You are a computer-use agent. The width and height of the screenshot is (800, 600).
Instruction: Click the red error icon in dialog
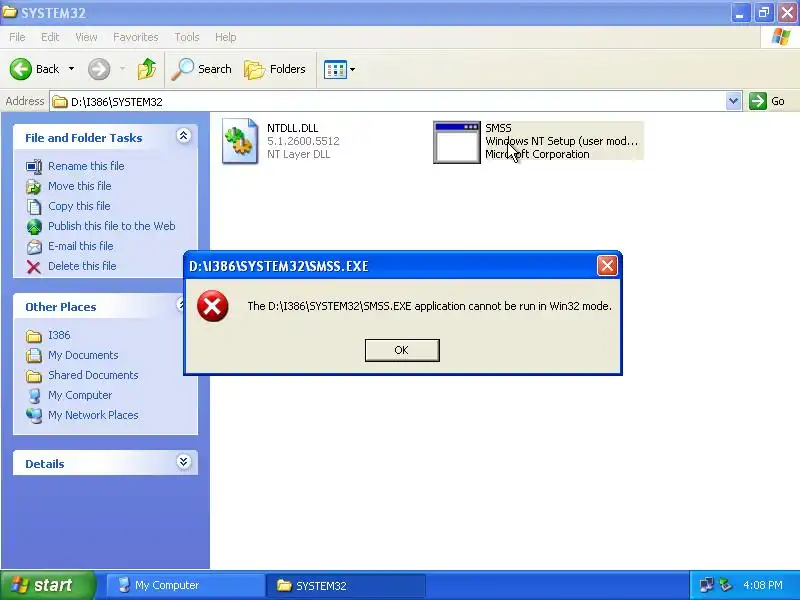point(213,306)
